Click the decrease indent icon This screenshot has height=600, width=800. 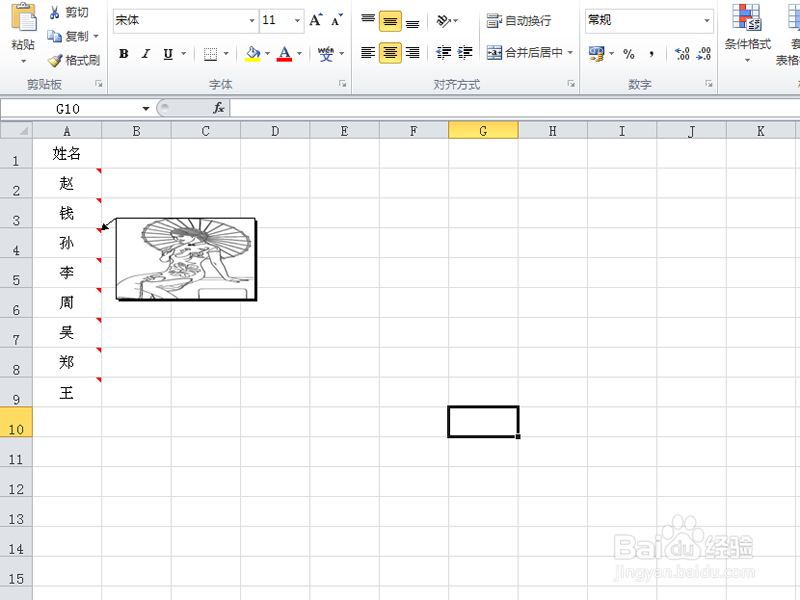point(443,53)
